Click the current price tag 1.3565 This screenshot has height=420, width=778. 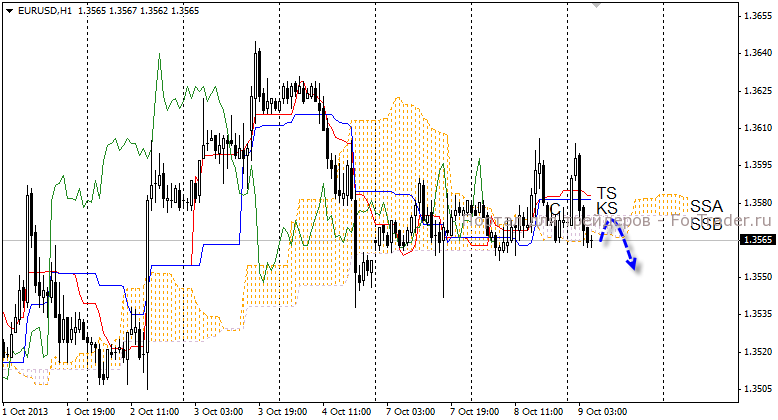(757, 240)
